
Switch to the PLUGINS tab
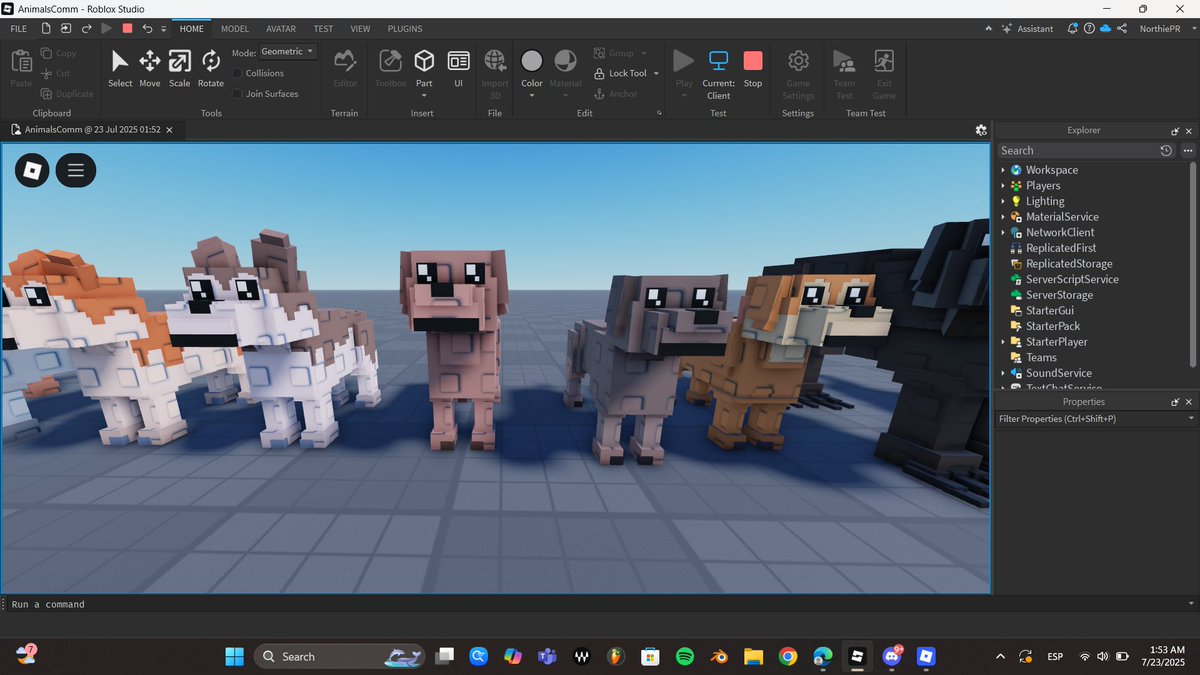[x=405, y=29]
